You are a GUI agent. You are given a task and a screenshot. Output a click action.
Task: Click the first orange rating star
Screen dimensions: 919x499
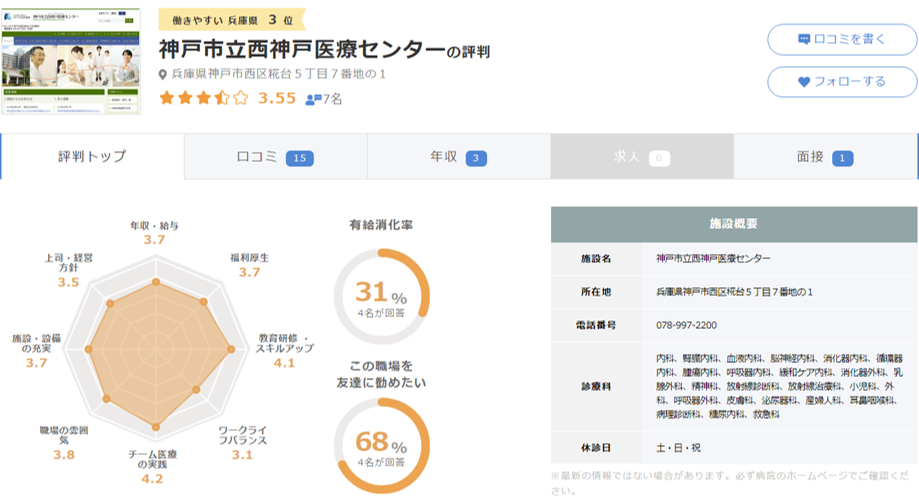[x=167, y=97]
